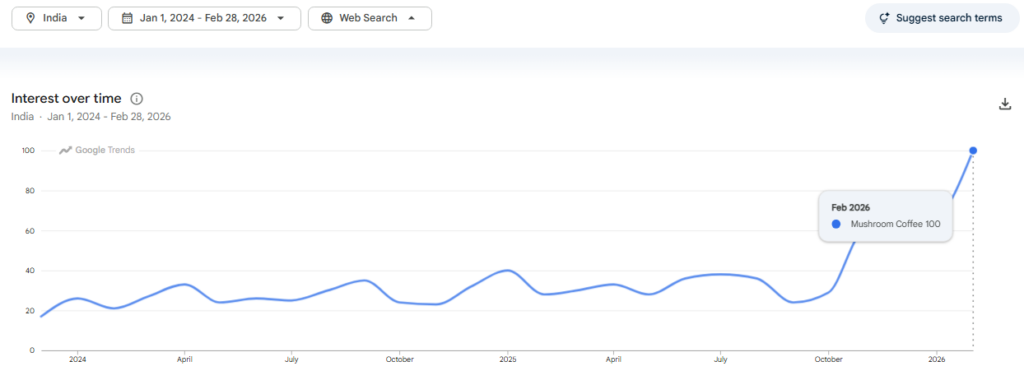
Task: Click the Feb 2026 data point at 100
Action: tap(973, 151)
